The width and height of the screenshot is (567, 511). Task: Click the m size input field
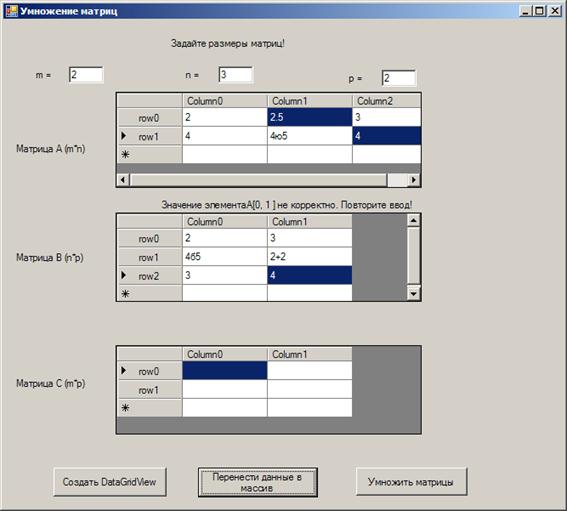(86, 75)
